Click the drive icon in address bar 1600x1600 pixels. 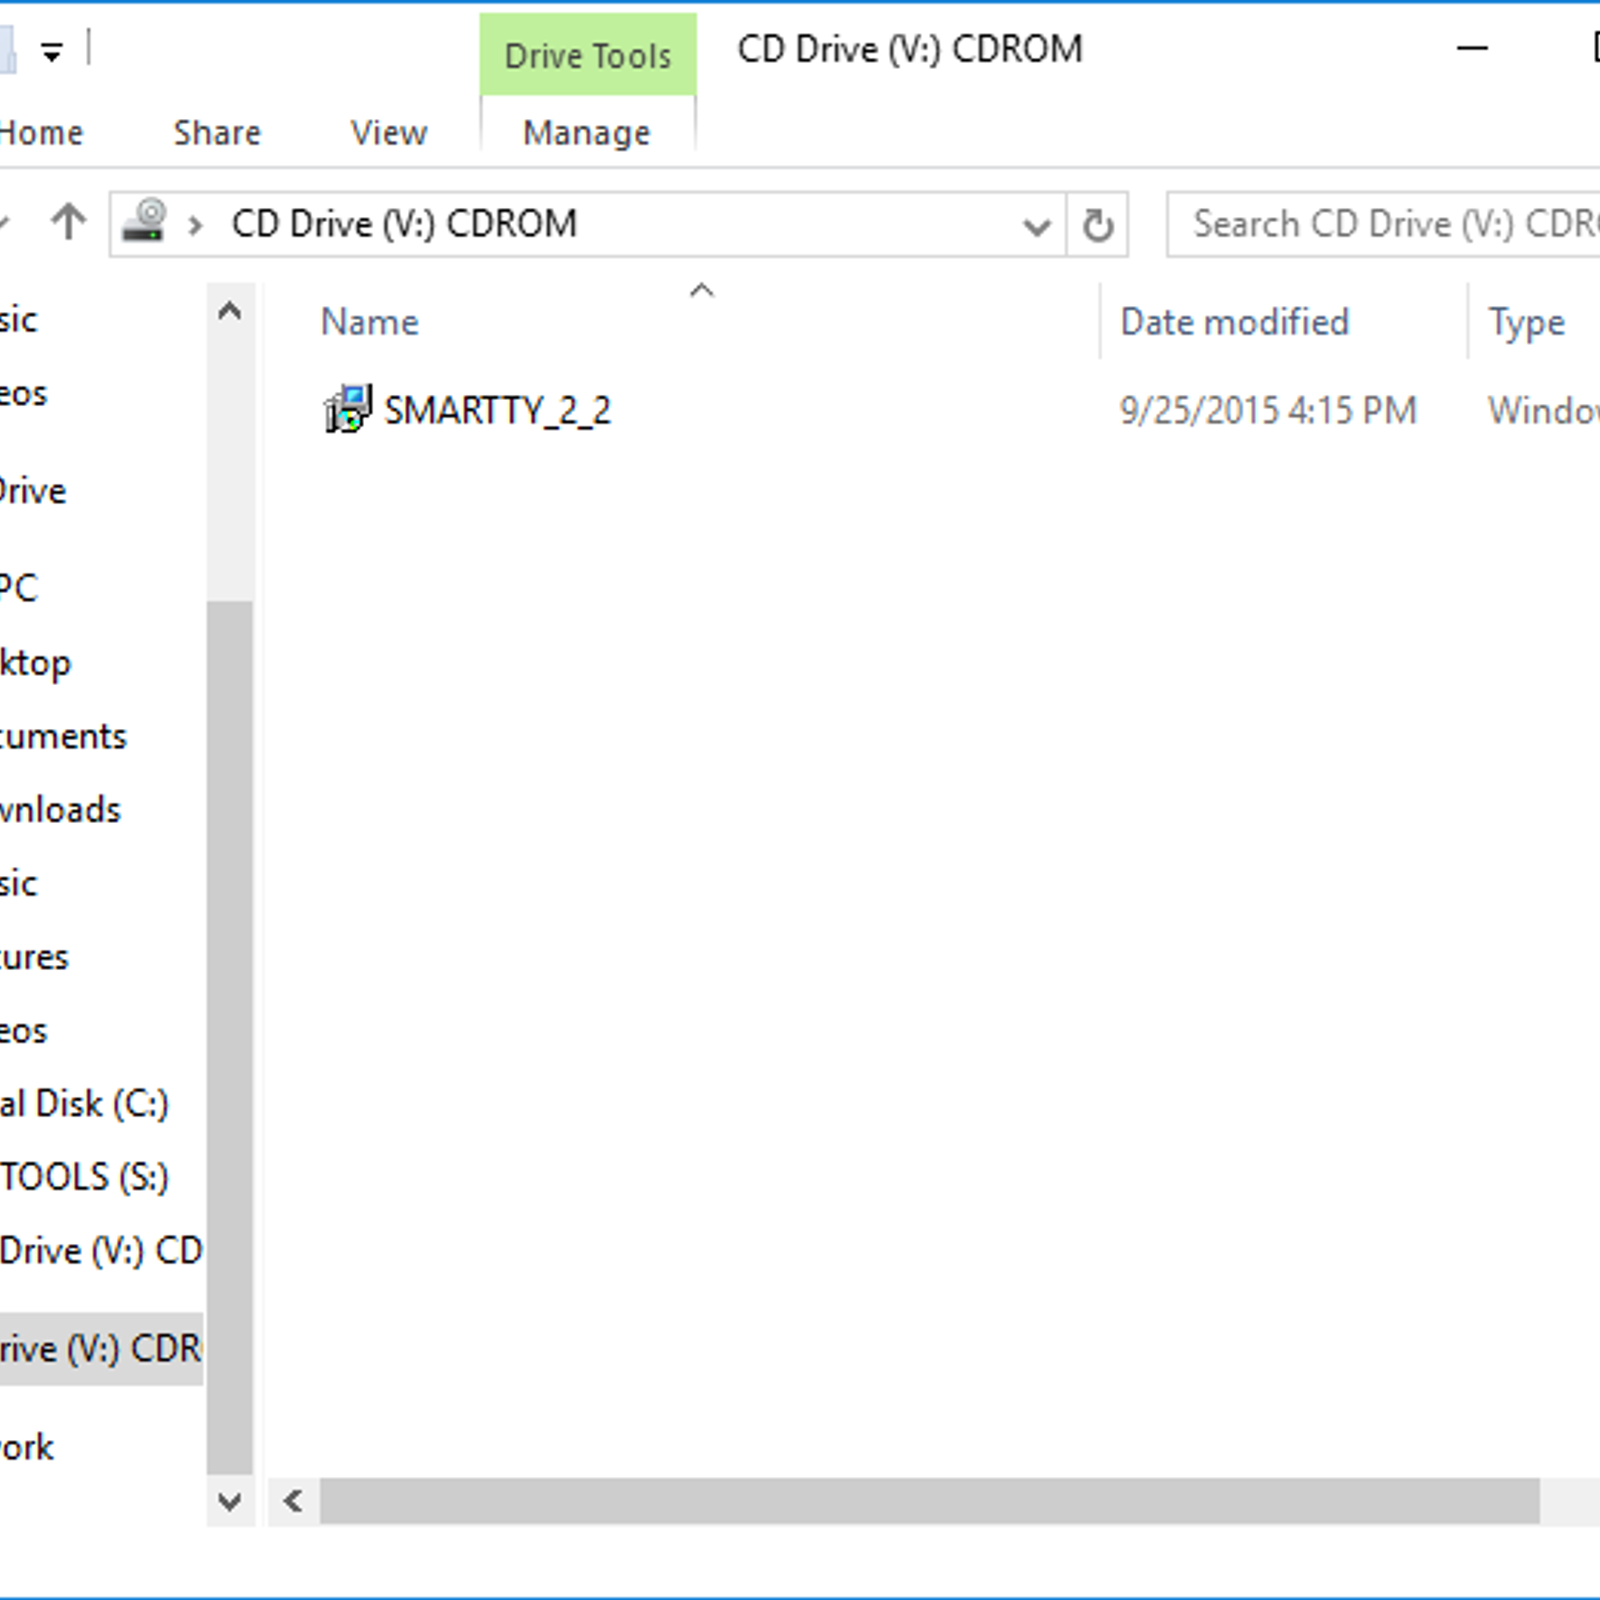click(x=144, y=222)
